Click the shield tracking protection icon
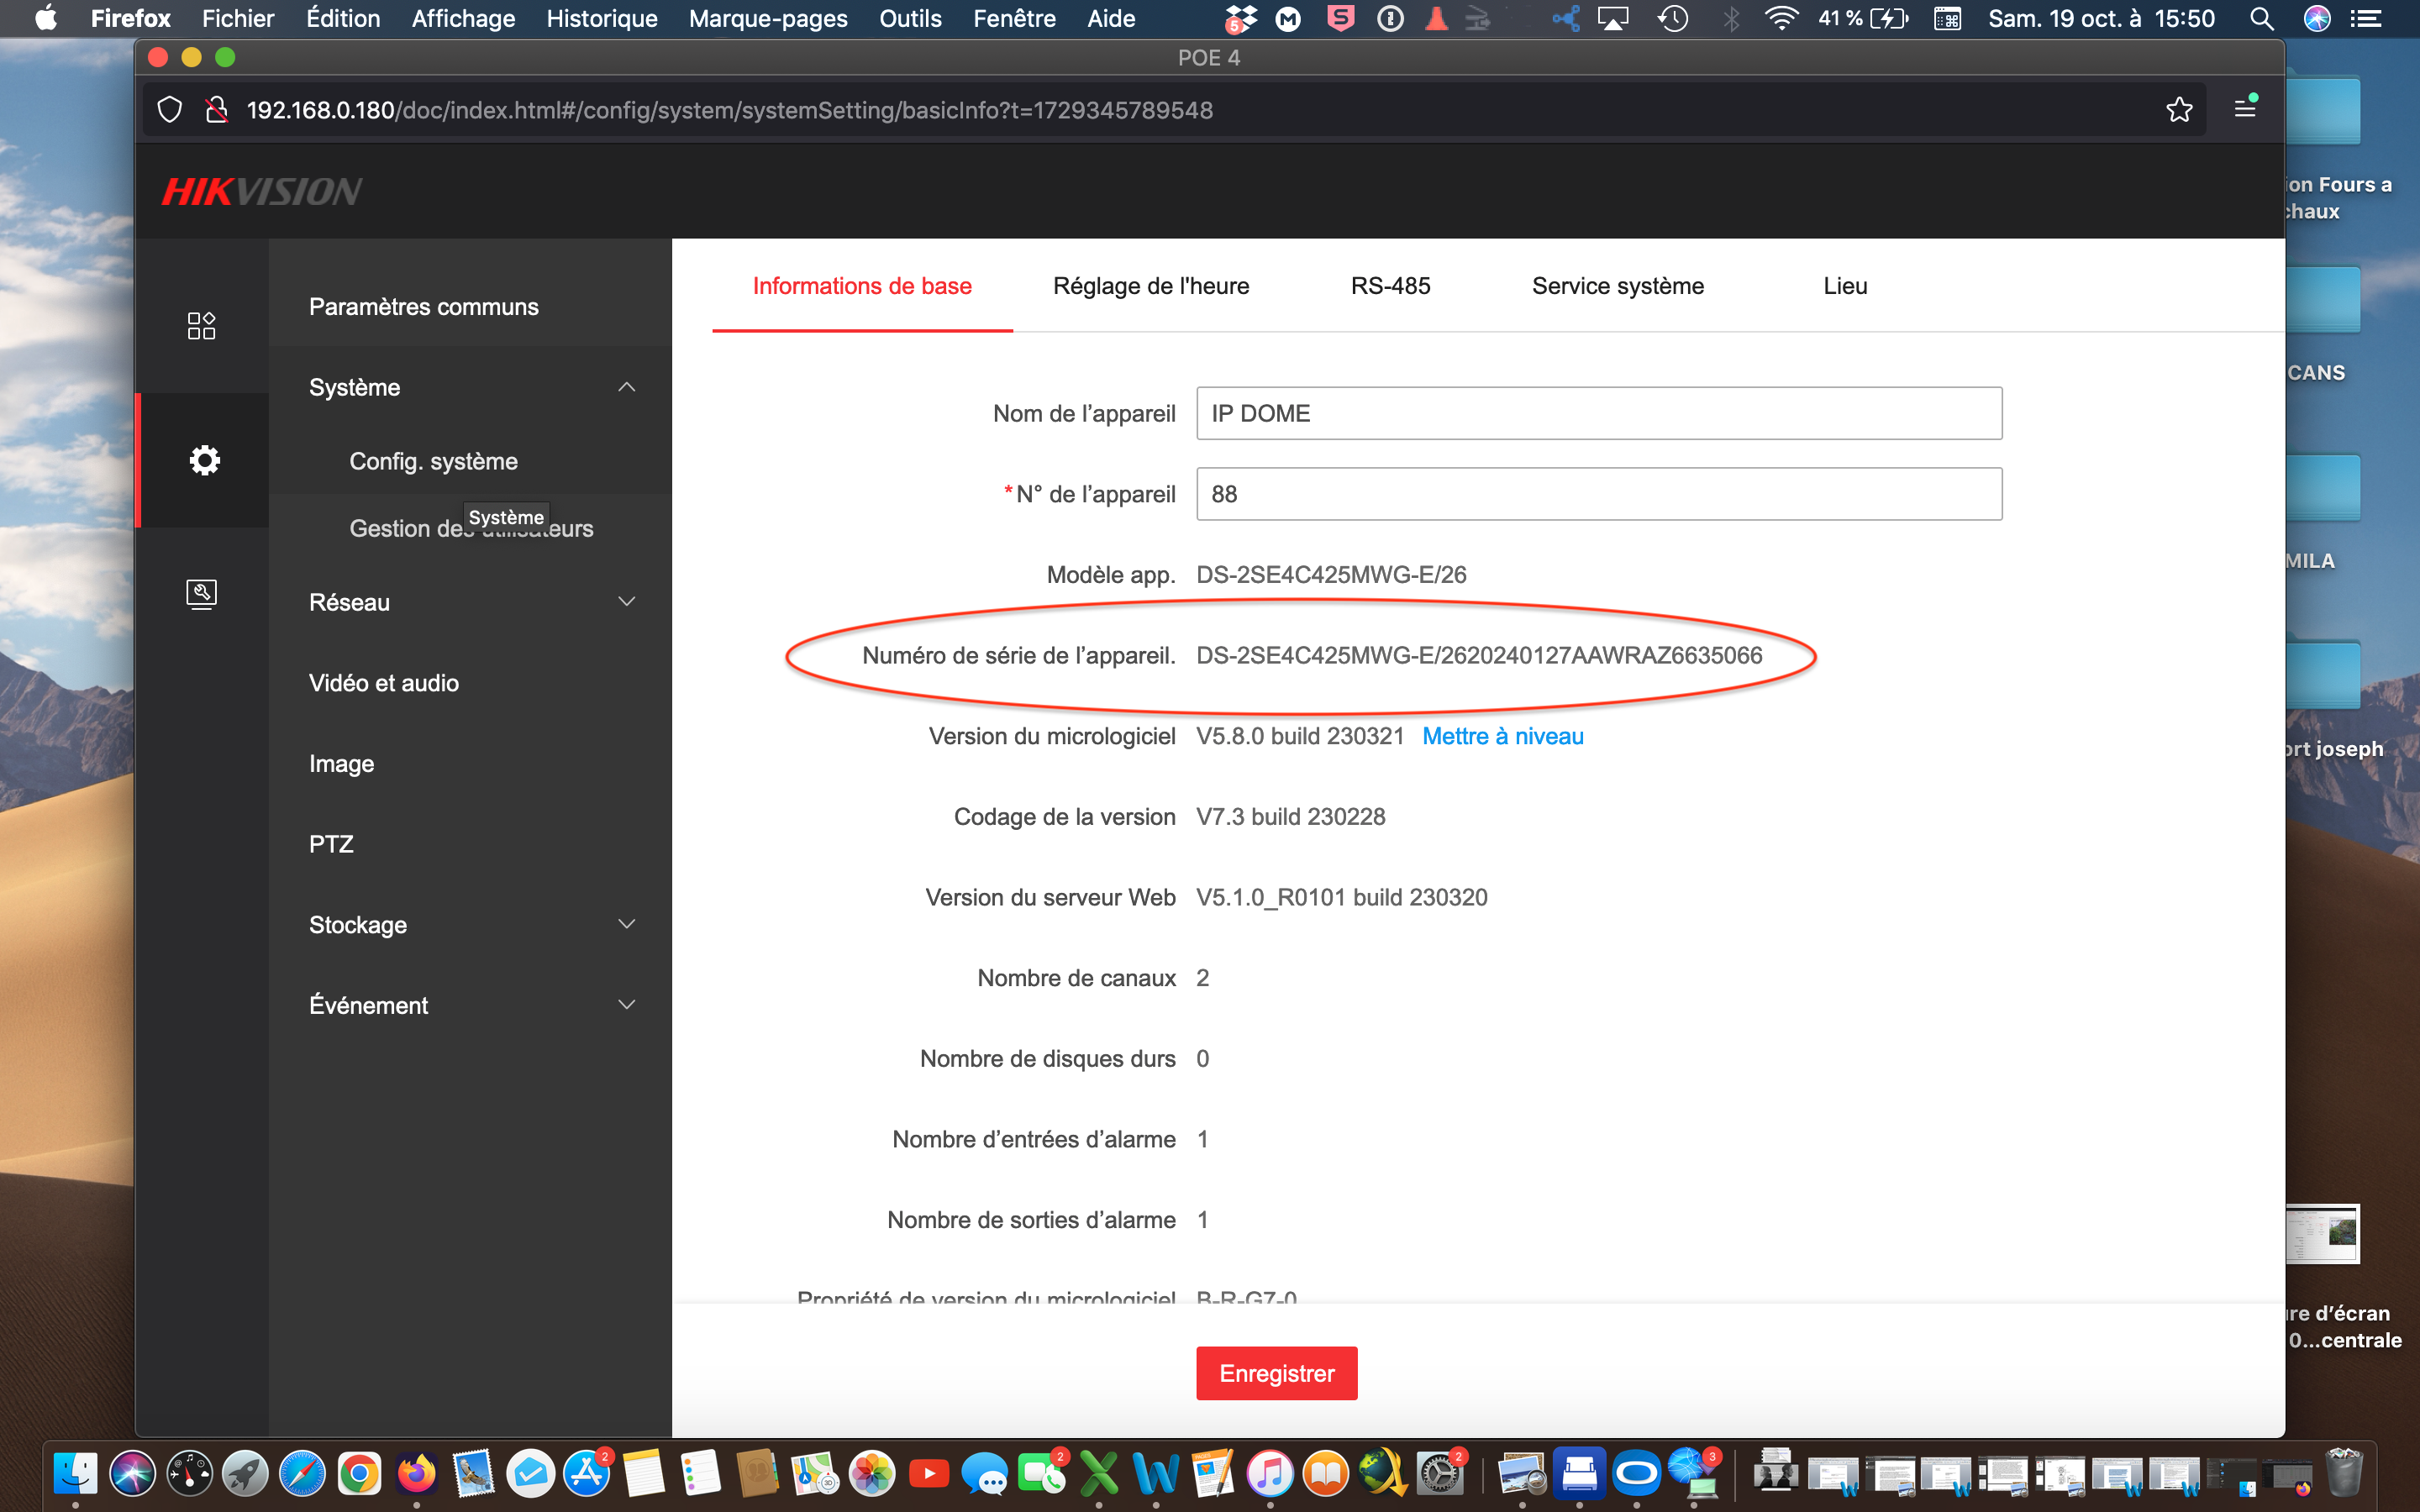The image size is (2420, 1512). pos(170,110)
